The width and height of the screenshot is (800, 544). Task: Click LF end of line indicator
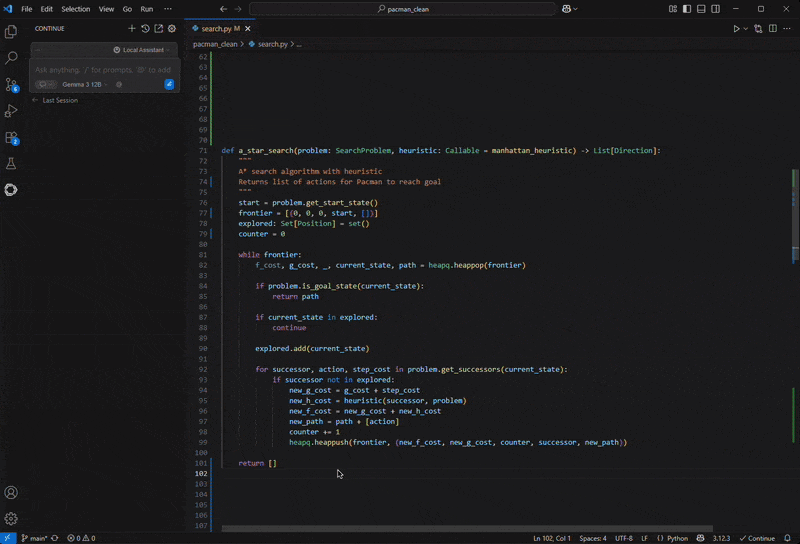pyautogui.click(x=644, y=538)
